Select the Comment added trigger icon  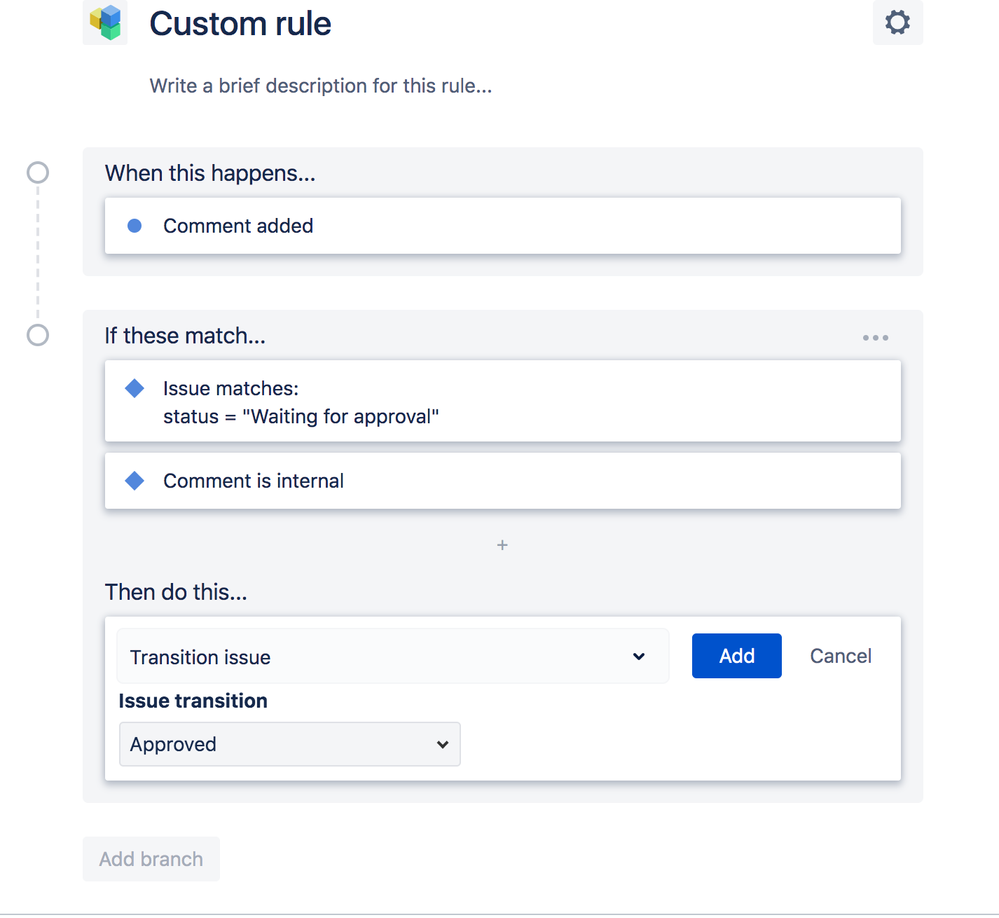(x=133, y=225)
